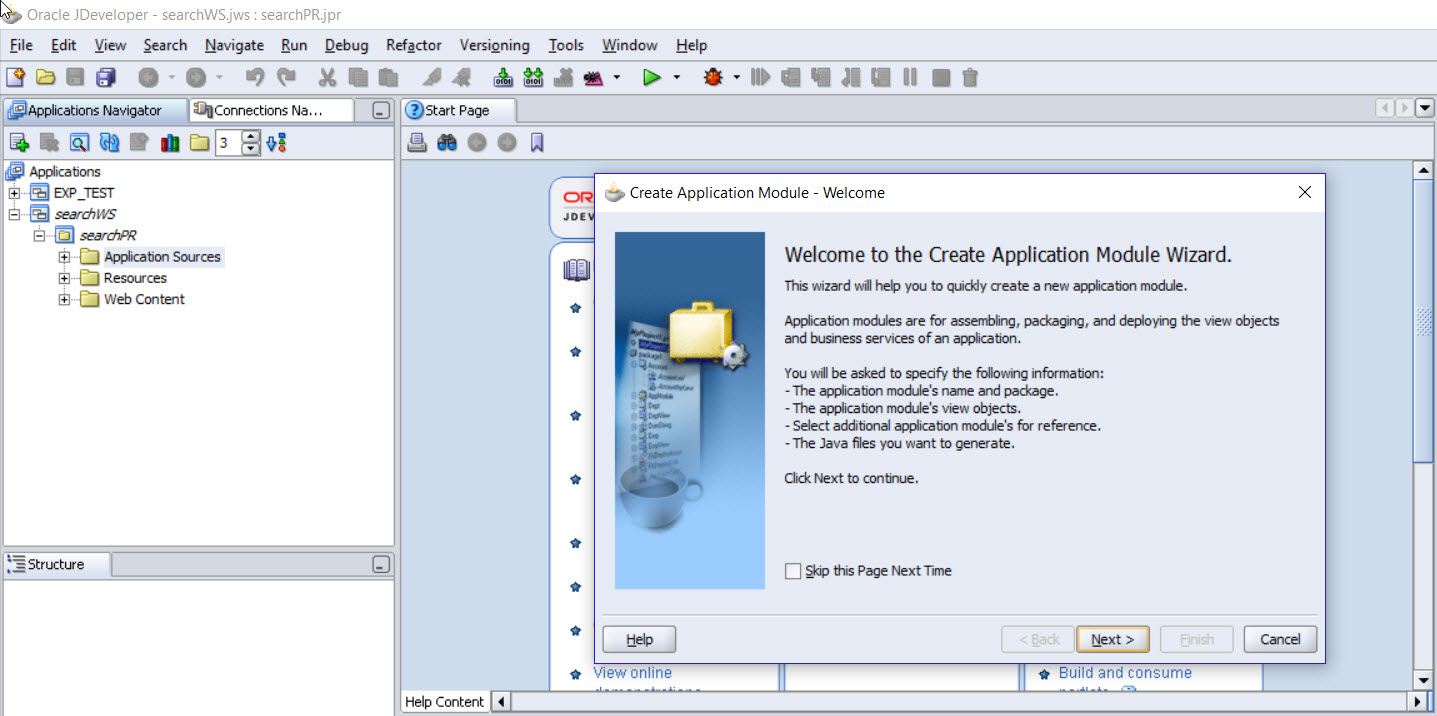Expand the Application Sources folder
Image resolution: width=1437 pixels, height=716 pixels.
pos(63,256)
